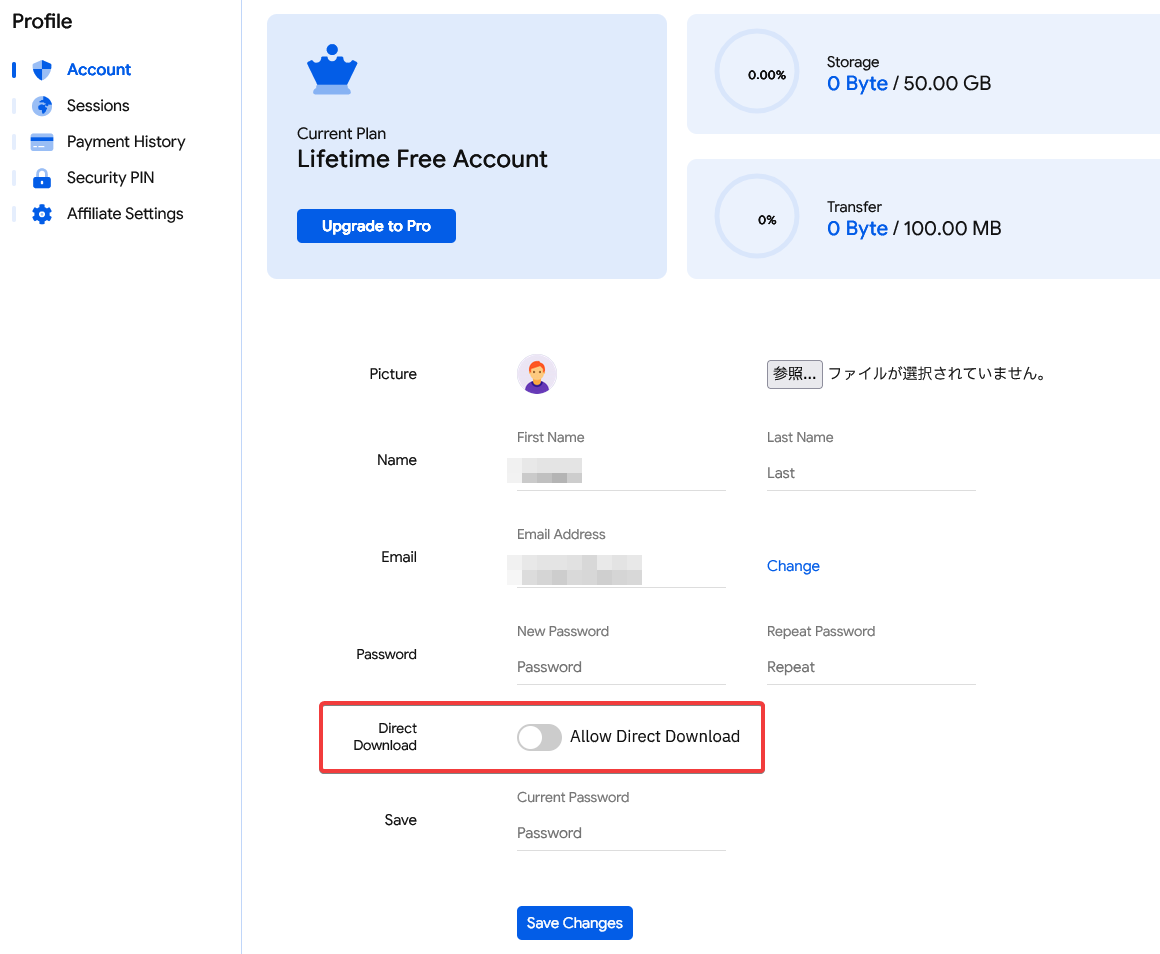Viewport: 1160px width, 954px height.
Task: Select the Current Password field
Action: (620, 833)
